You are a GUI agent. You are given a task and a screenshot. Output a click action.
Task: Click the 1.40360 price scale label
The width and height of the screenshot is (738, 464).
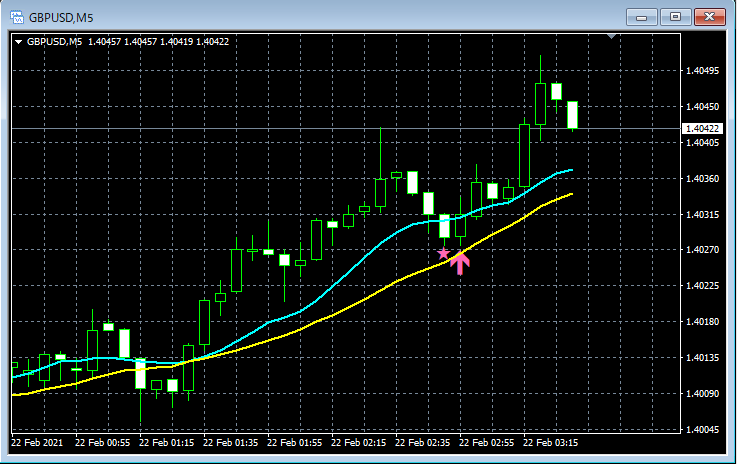702,179
